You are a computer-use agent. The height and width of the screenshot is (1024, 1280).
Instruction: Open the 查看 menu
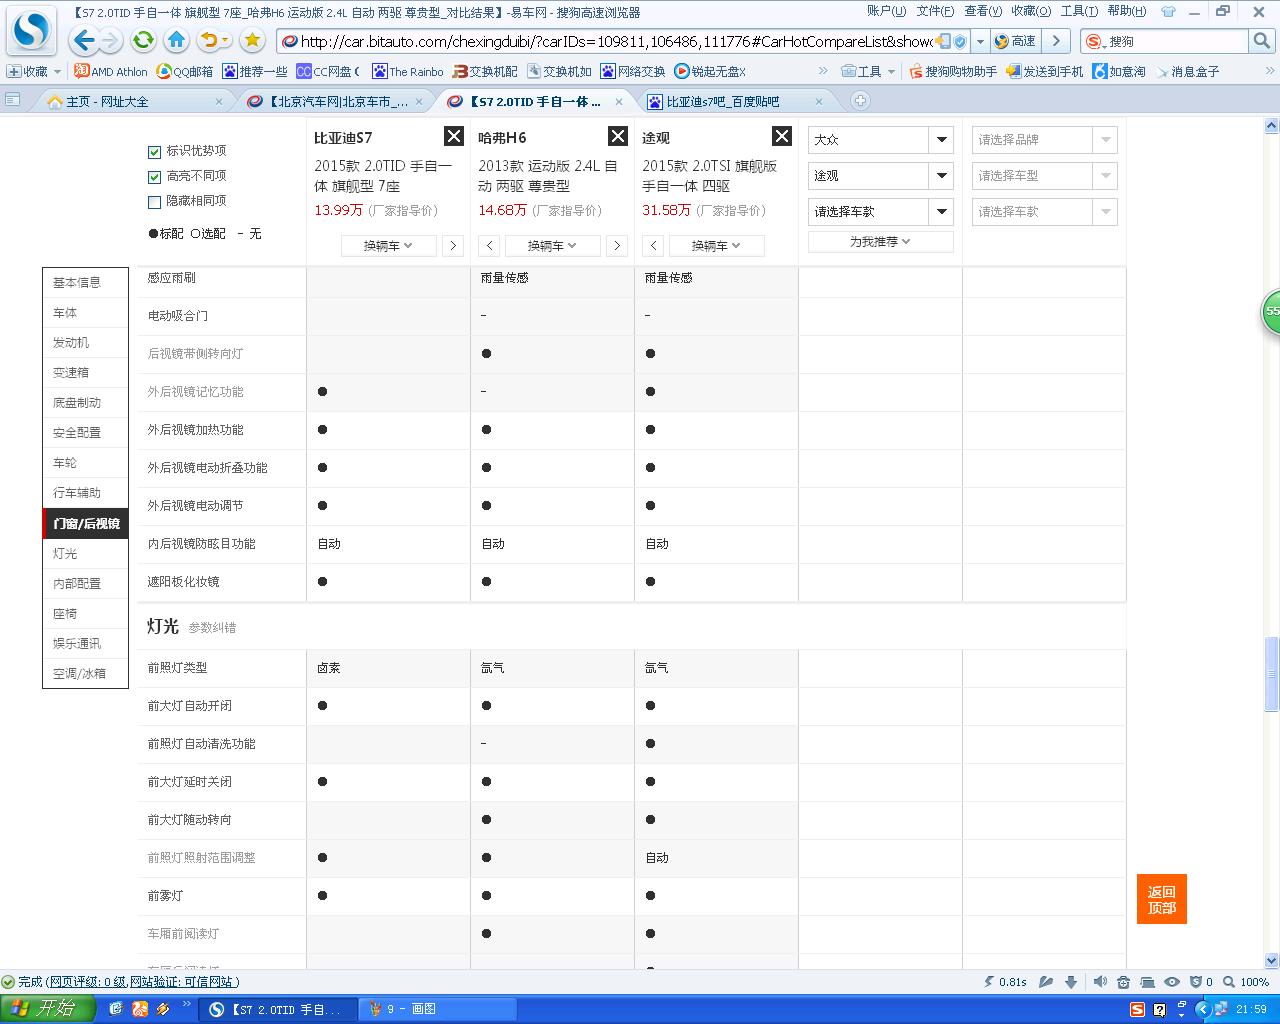(983, 11)
